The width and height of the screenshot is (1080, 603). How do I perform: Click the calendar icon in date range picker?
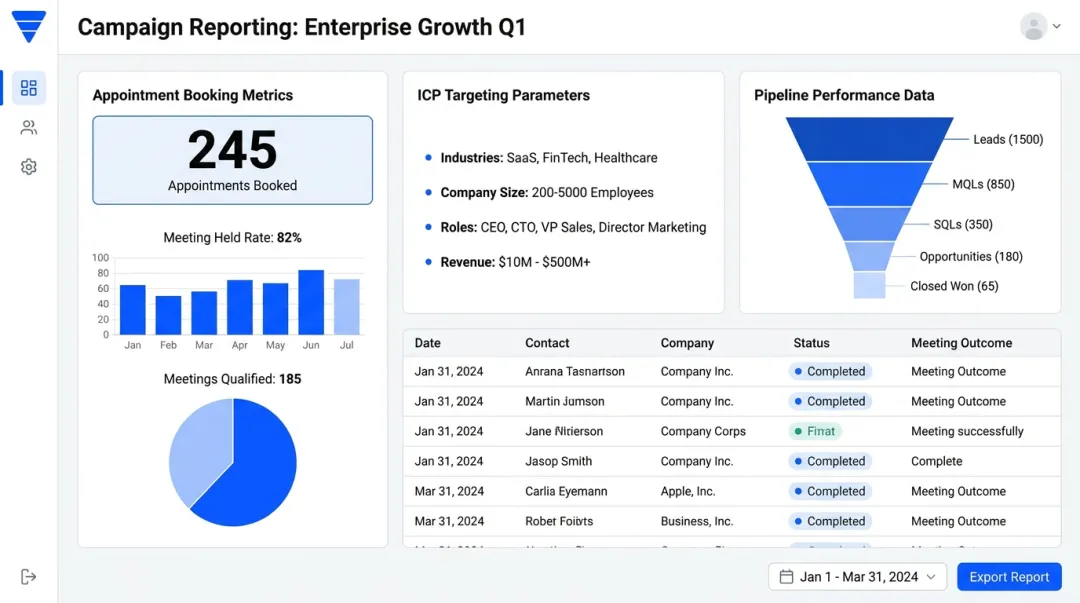(x=786, y=577)
